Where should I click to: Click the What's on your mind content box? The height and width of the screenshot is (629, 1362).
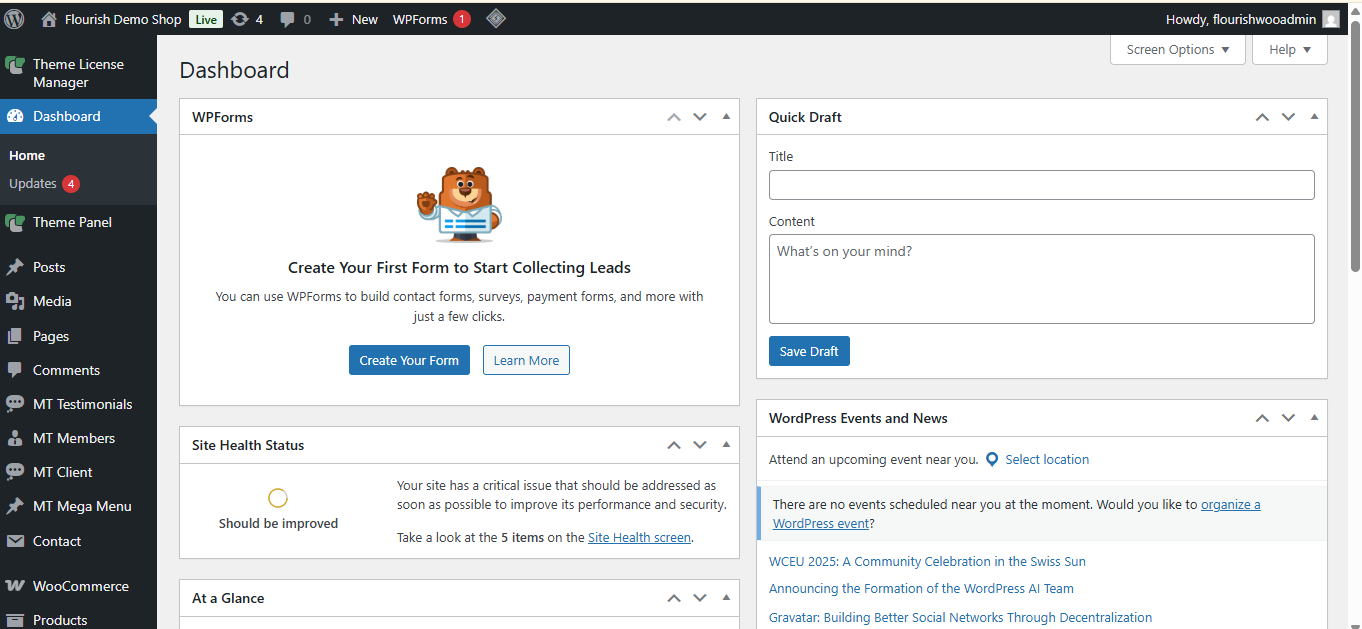pyautogui.click(x=1041, y=279)
